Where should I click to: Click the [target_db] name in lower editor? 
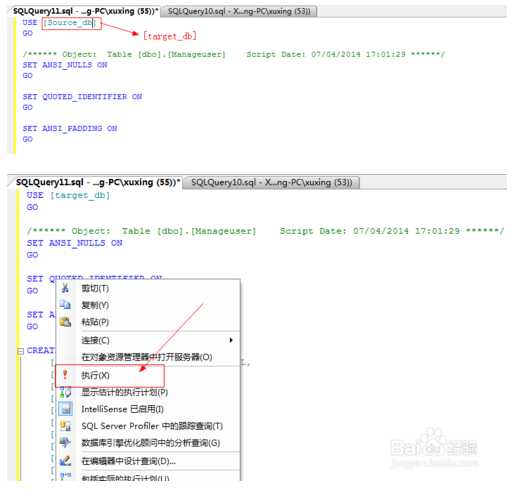80,195
